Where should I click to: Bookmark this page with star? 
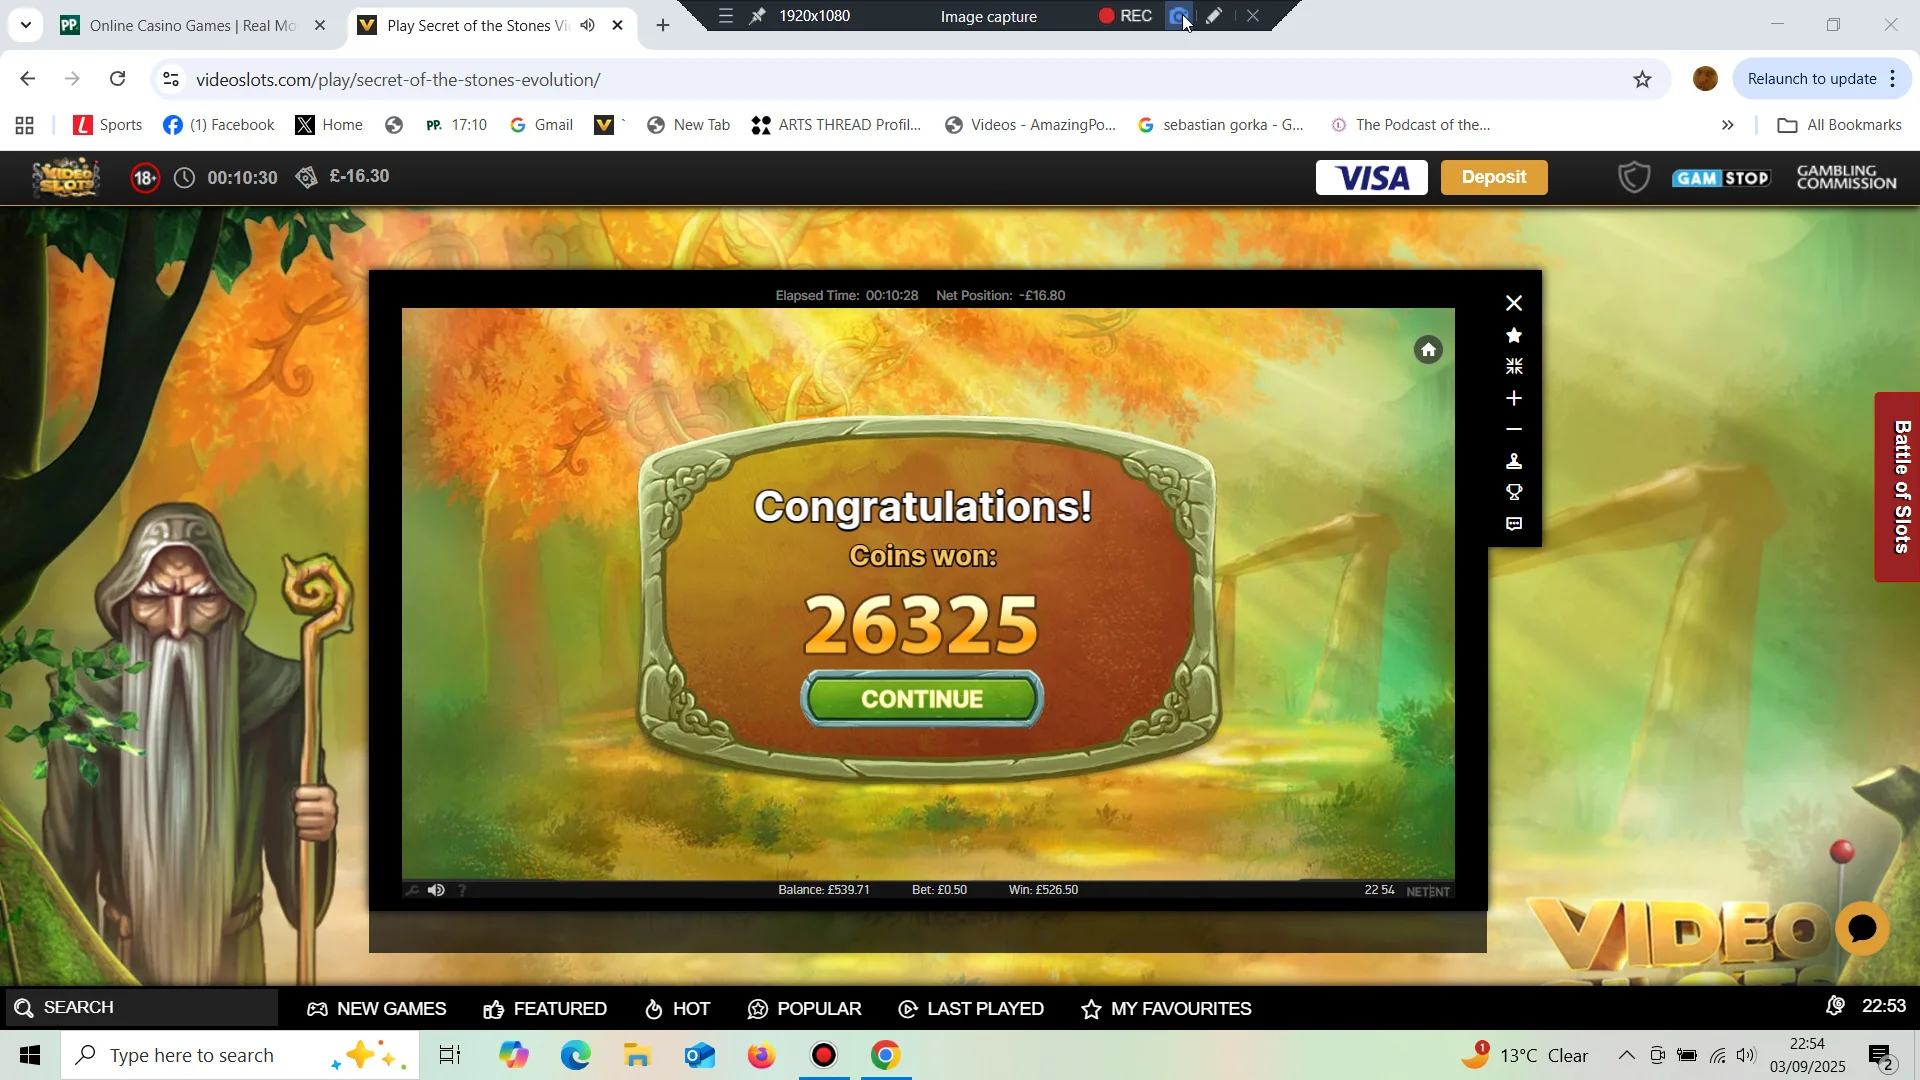[x=1642, y=79]
